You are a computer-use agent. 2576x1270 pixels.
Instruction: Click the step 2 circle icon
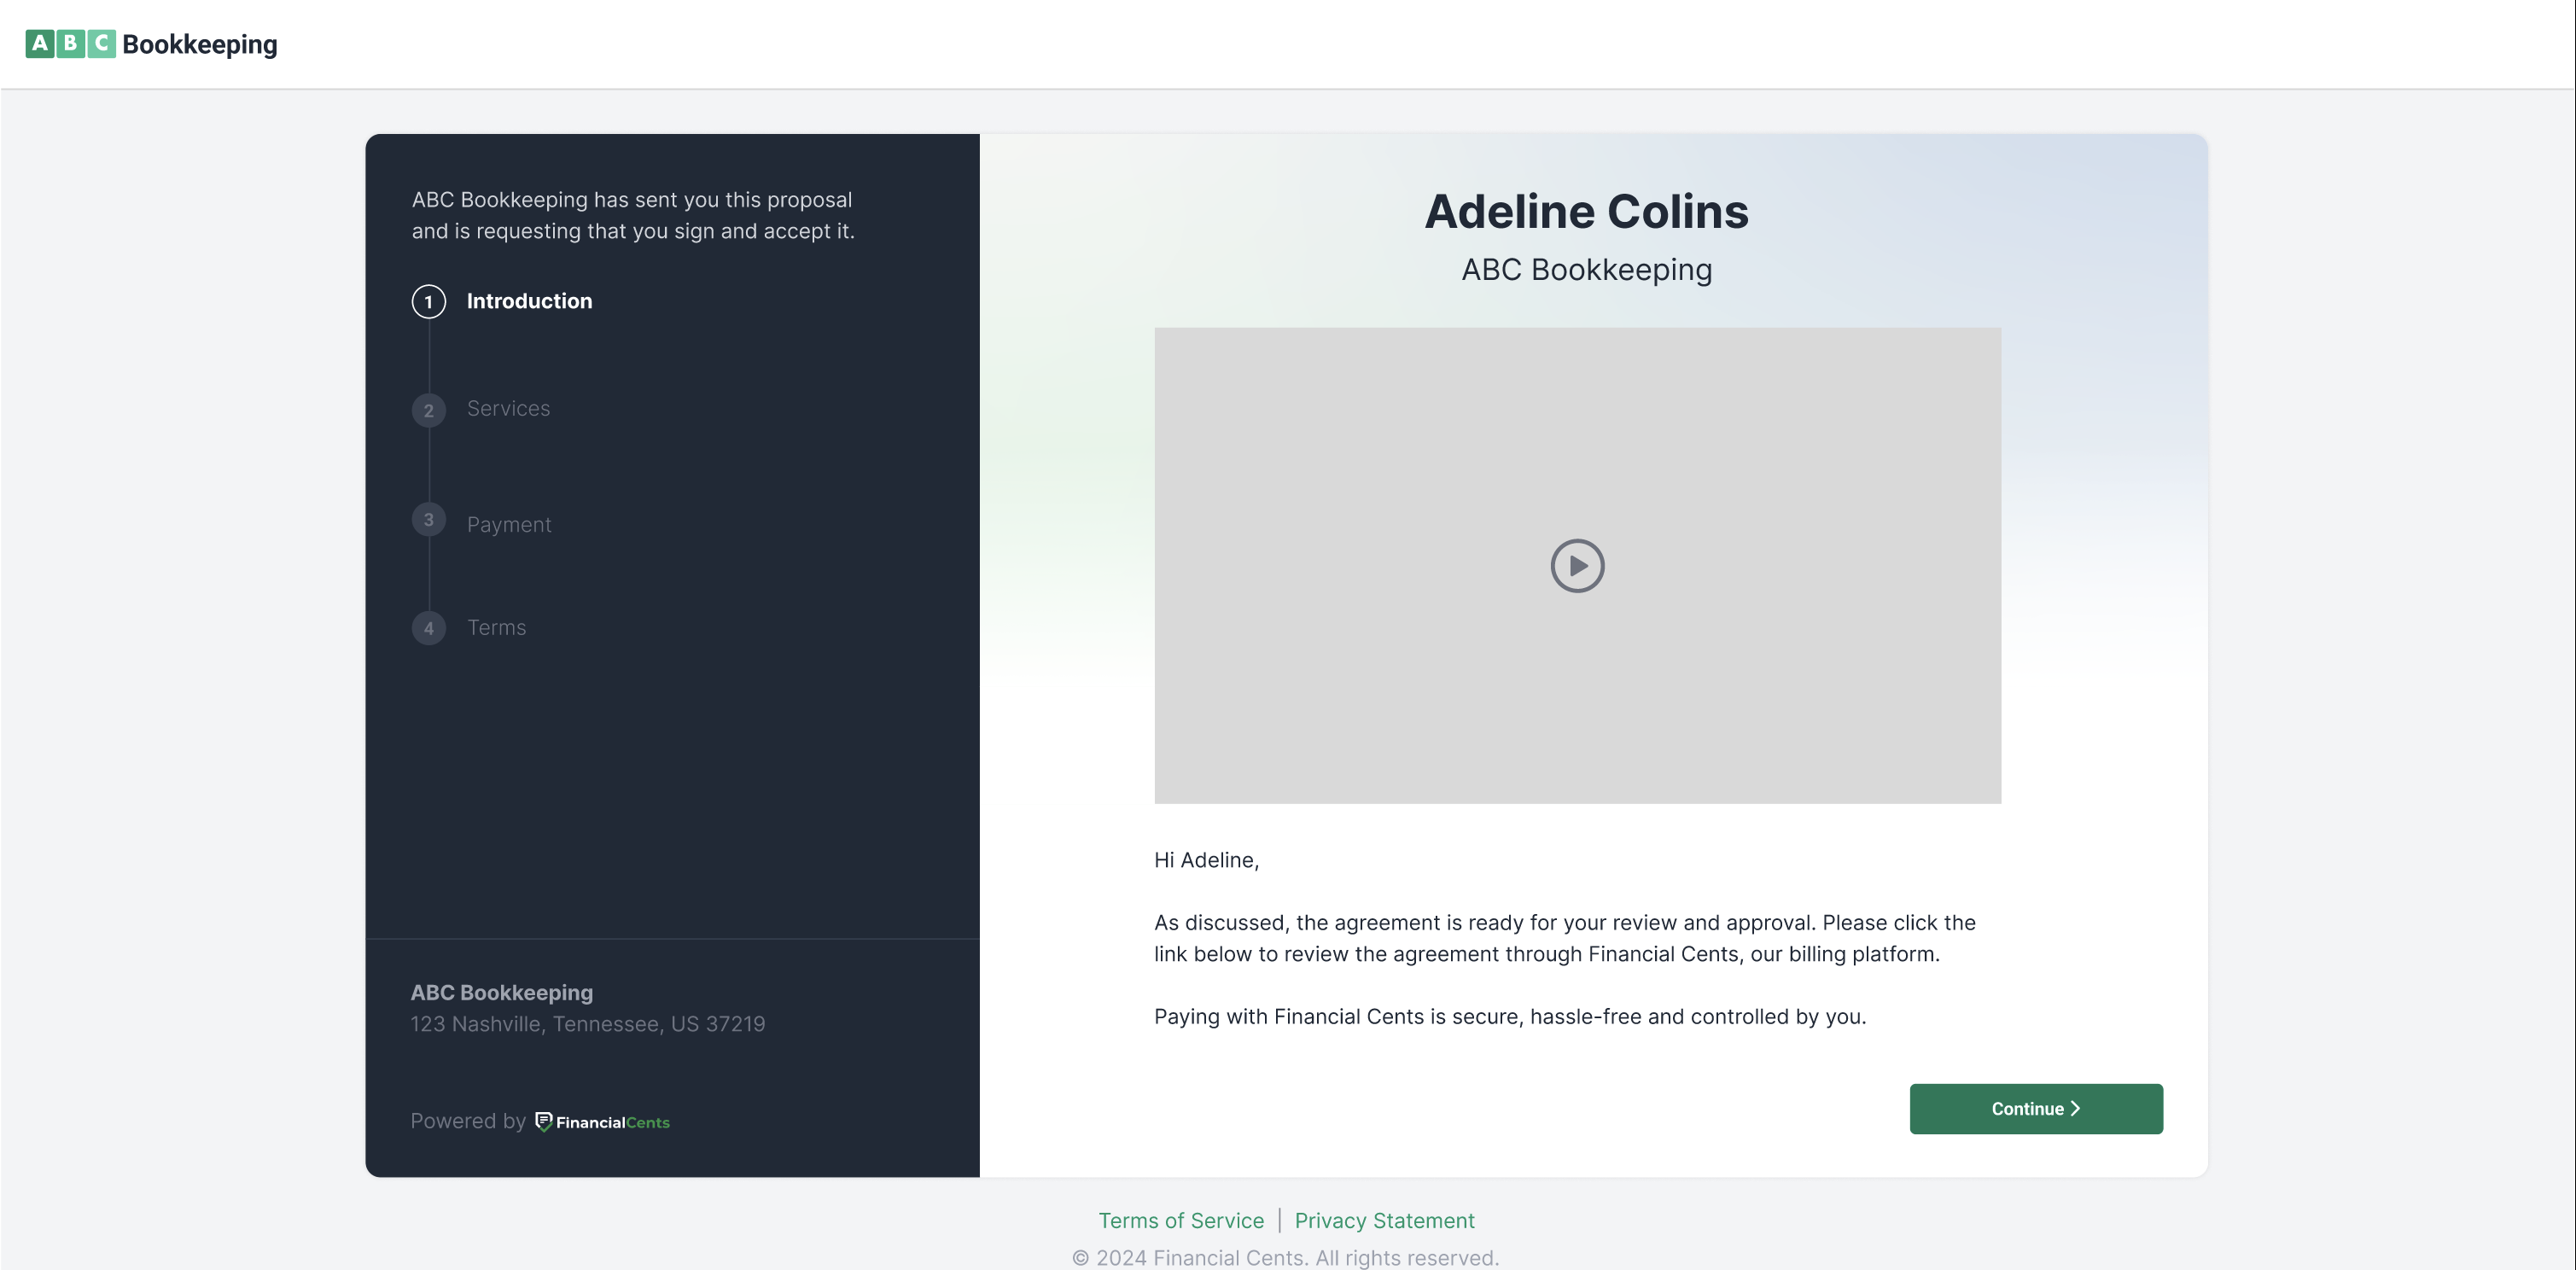[429, 410]
